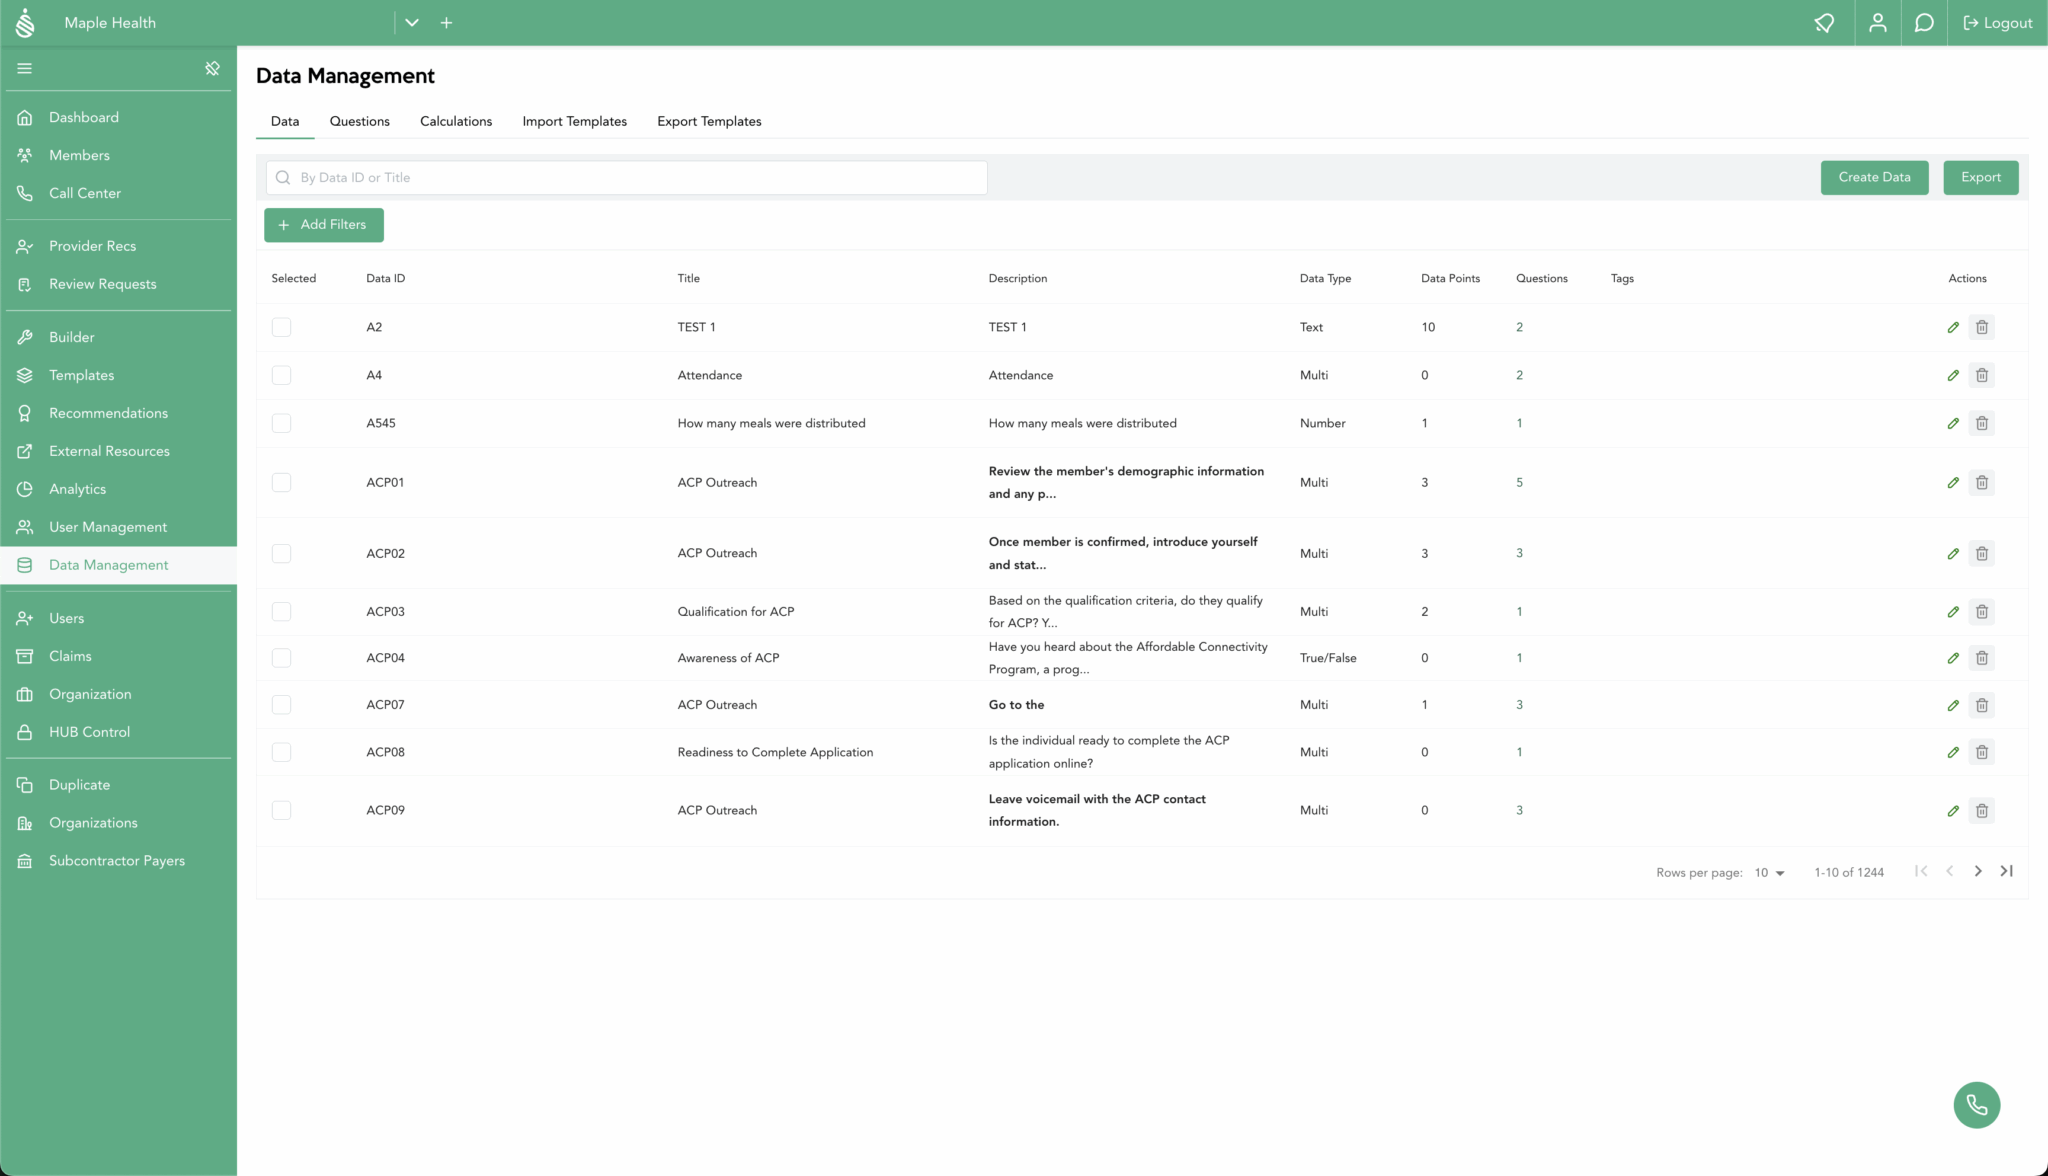The image size is (2048, 1176).
Task: Click the edit pencil for row A2
Action: click(1953, 327)
